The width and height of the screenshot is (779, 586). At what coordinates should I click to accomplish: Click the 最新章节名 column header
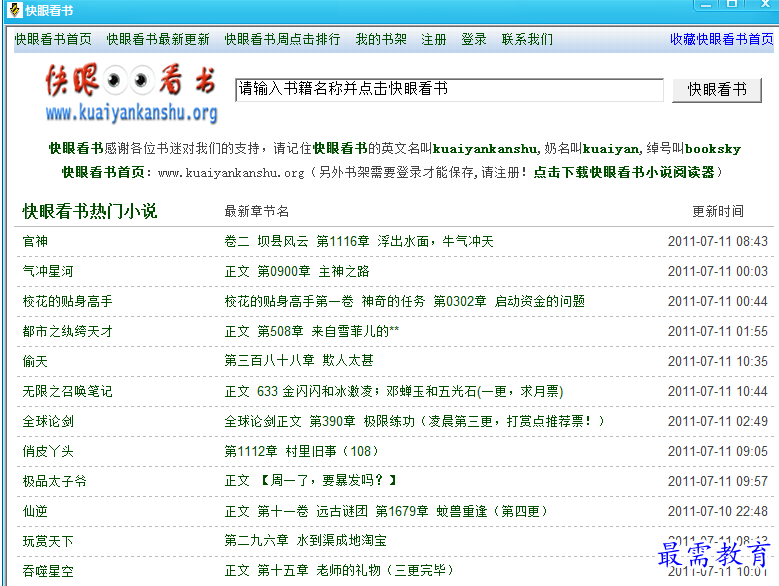256,212
